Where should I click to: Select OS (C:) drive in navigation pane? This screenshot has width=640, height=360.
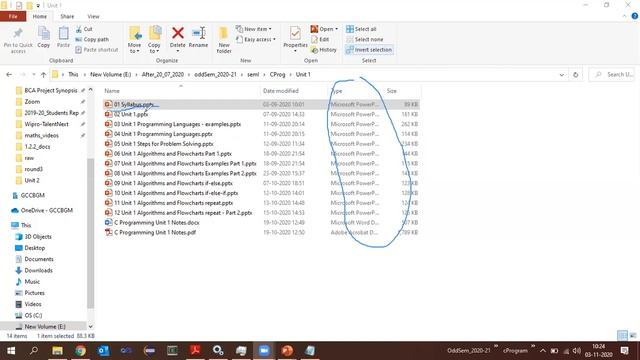(x=33, y=315)
